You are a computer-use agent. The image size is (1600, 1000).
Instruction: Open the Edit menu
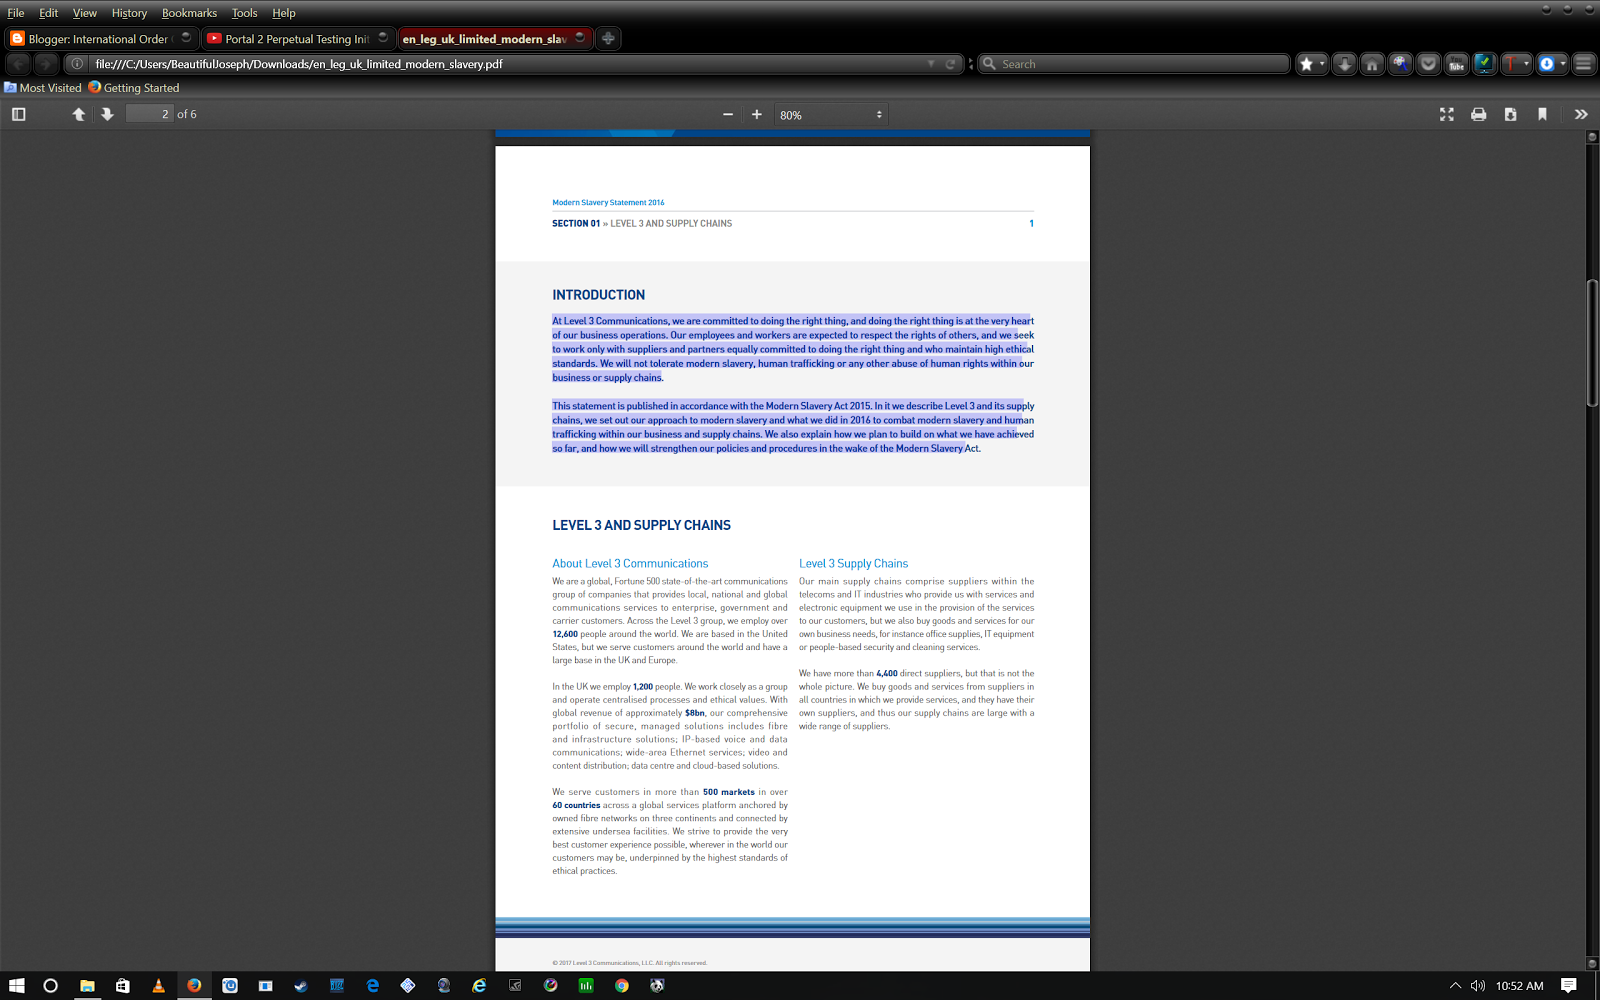pyautogui.click(x=49, y=13)
